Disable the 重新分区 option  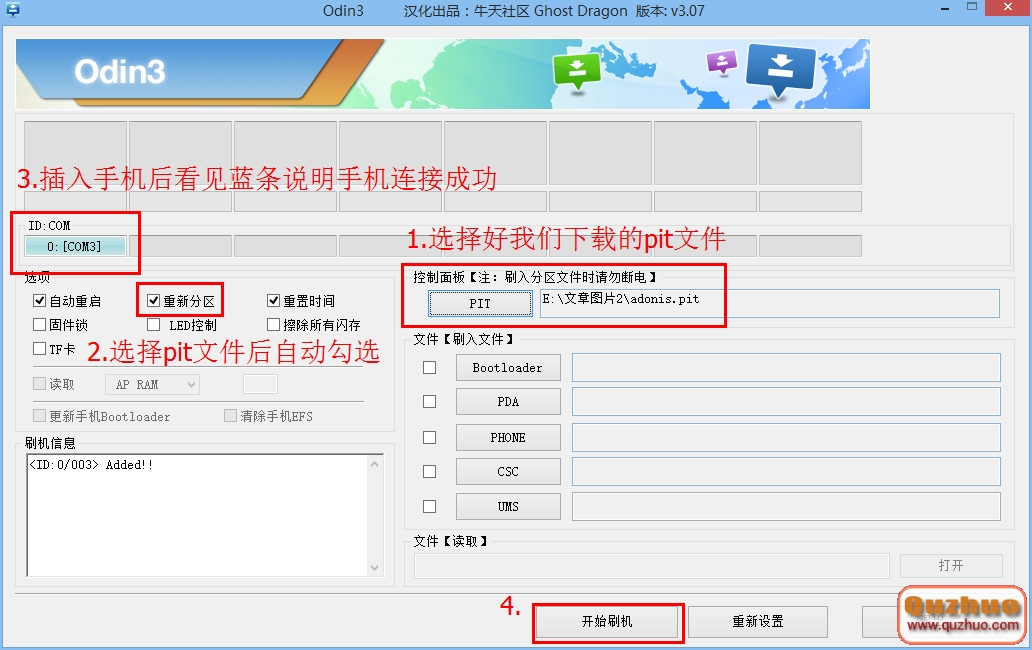click(153, 300)
